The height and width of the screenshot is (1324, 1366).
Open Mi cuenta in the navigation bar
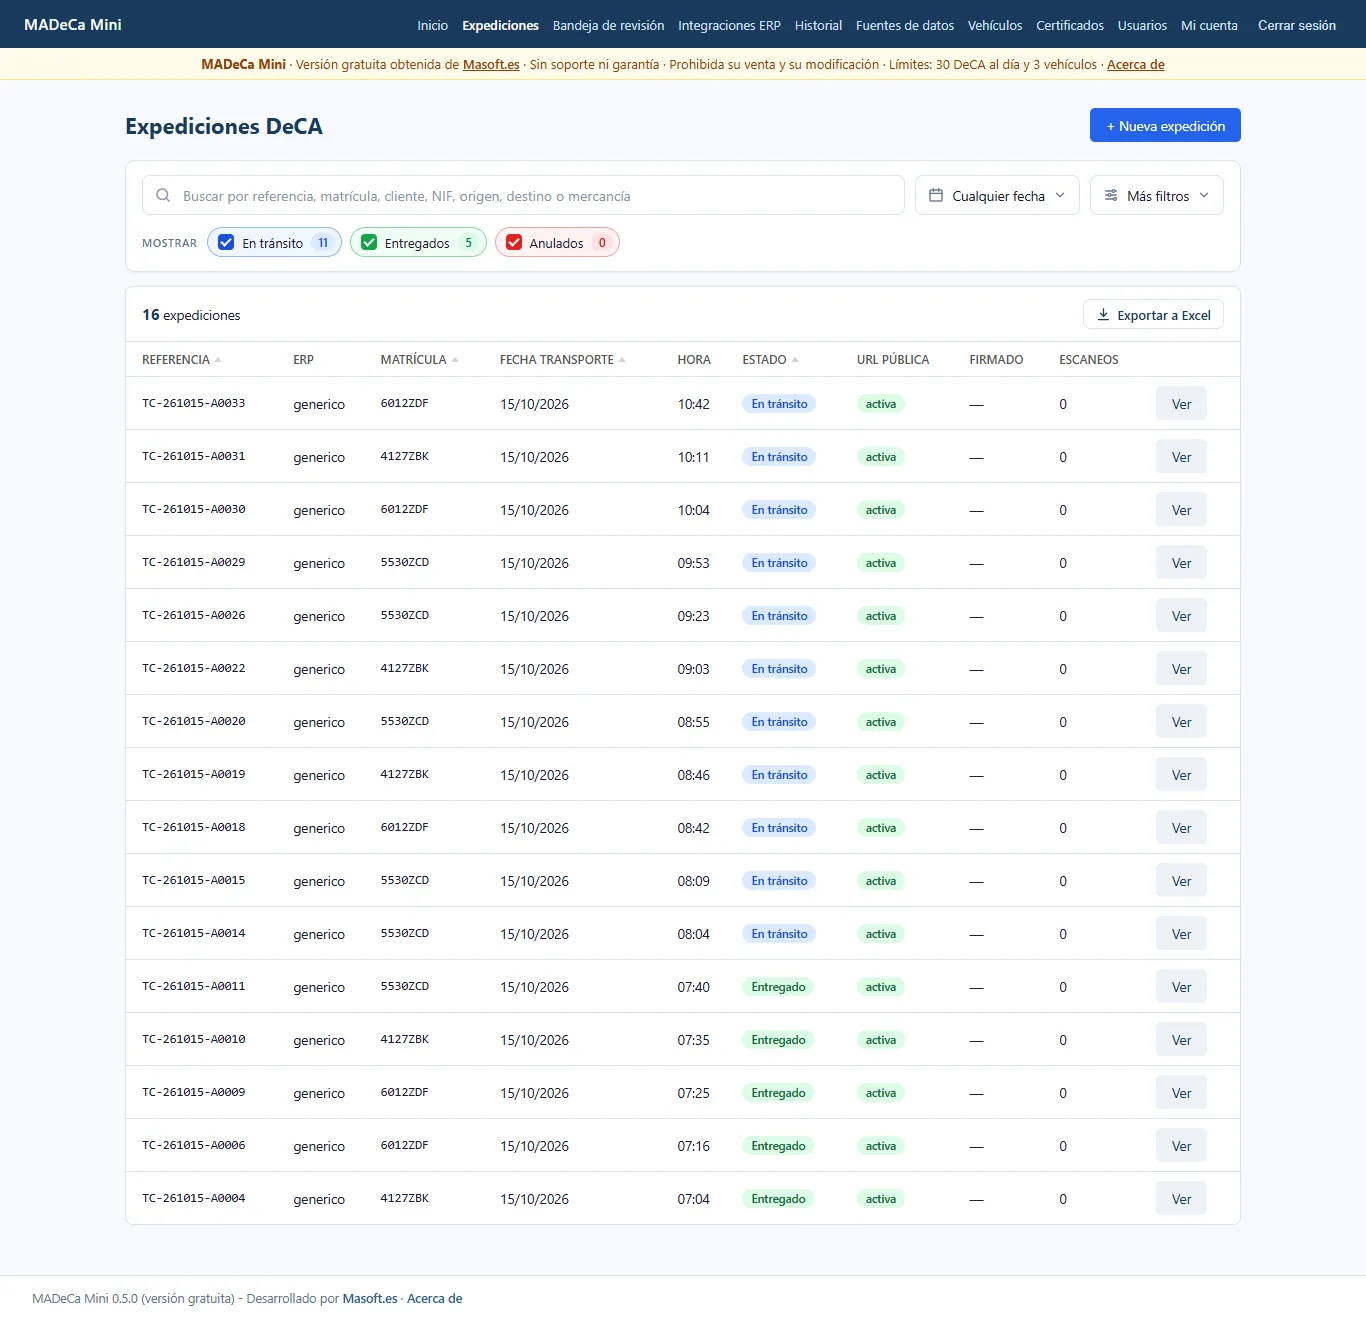tap(1209, 25)
